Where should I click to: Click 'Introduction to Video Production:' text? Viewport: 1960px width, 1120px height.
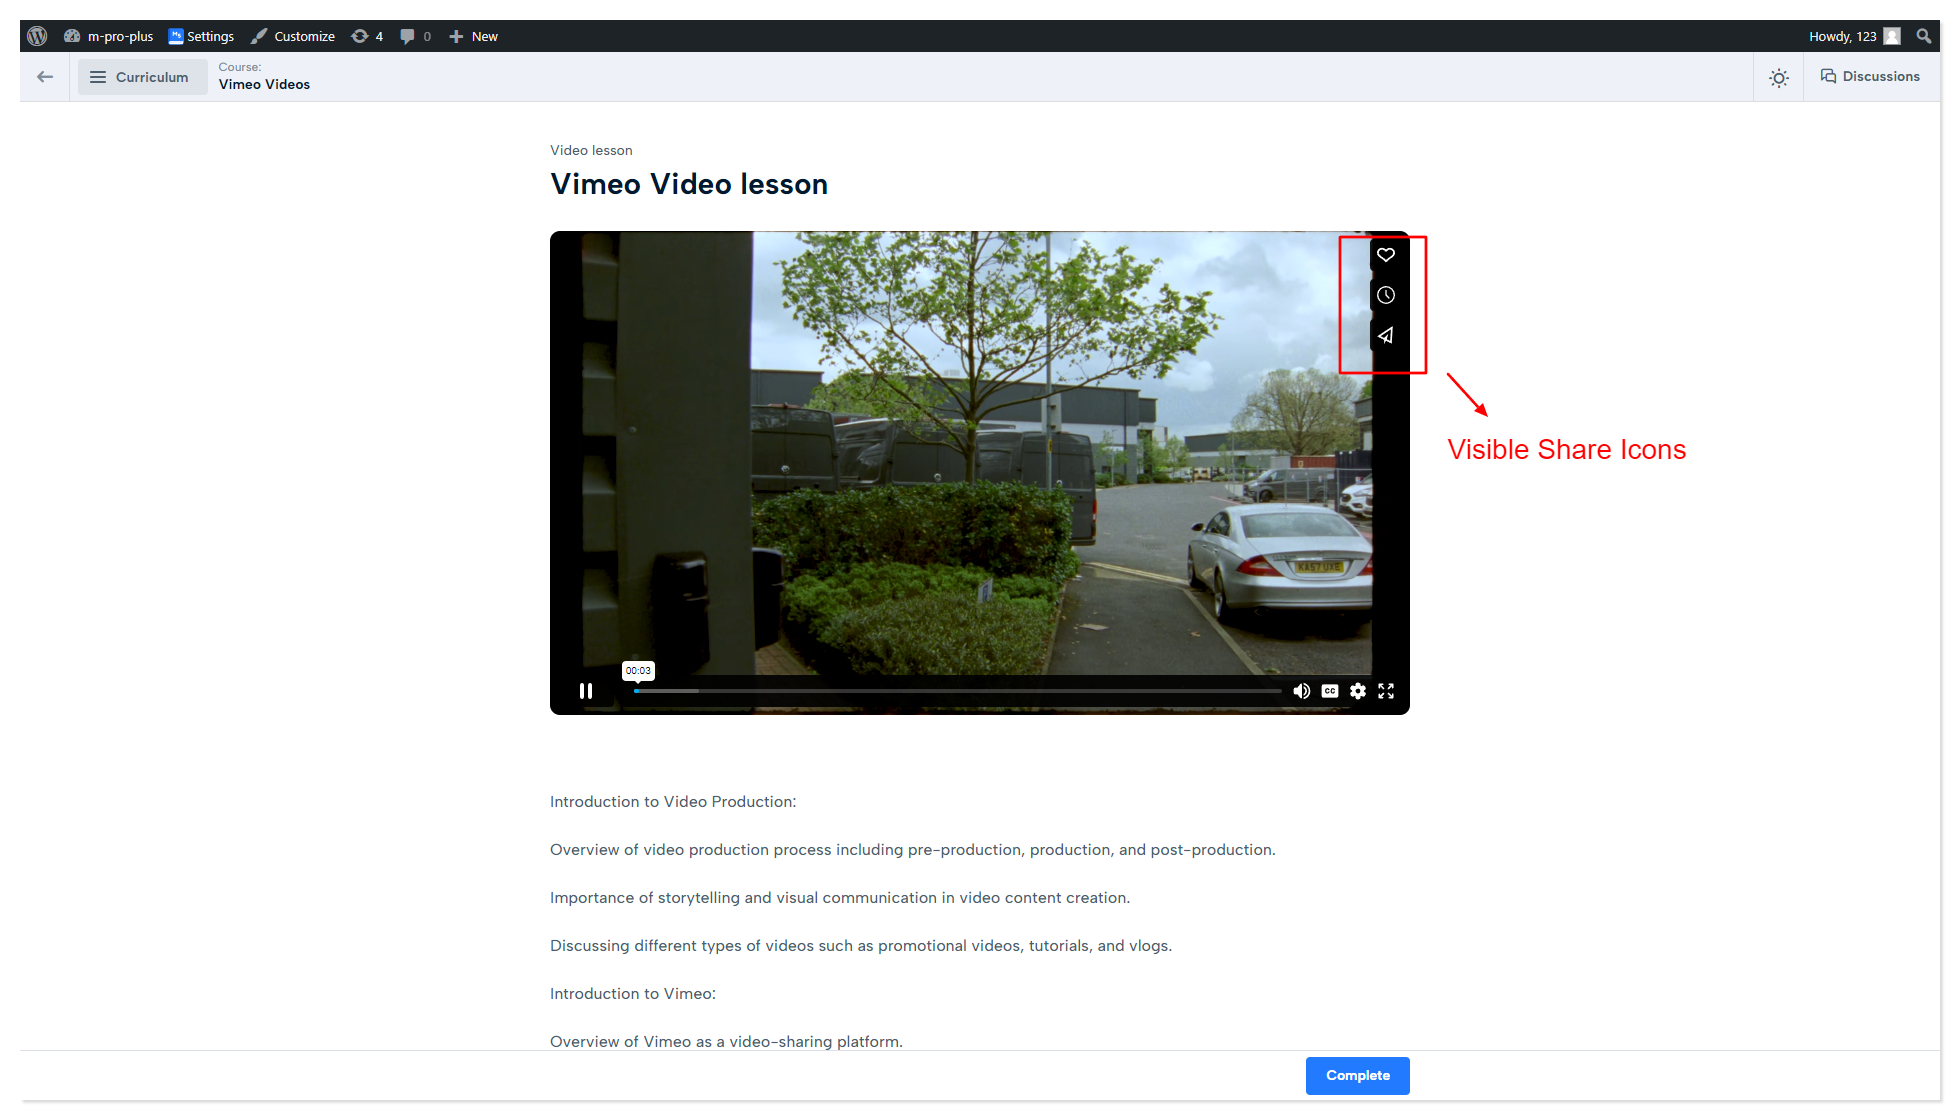(673, 802)
